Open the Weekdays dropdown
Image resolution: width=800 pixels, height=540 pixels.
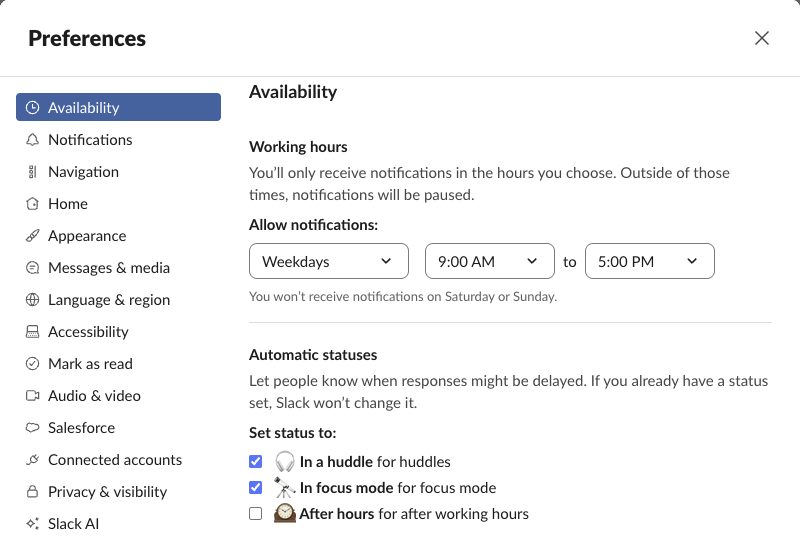329,261
